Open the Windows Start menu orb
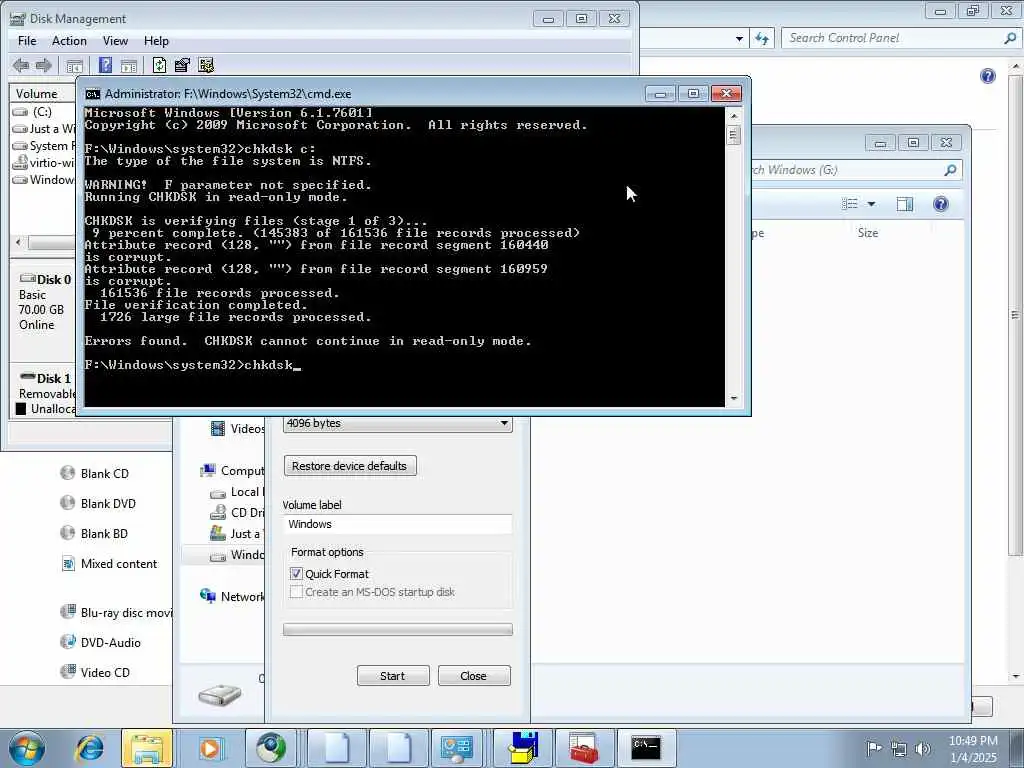The height and width of the screenshot is (768, 1024). tap(27, 748)
